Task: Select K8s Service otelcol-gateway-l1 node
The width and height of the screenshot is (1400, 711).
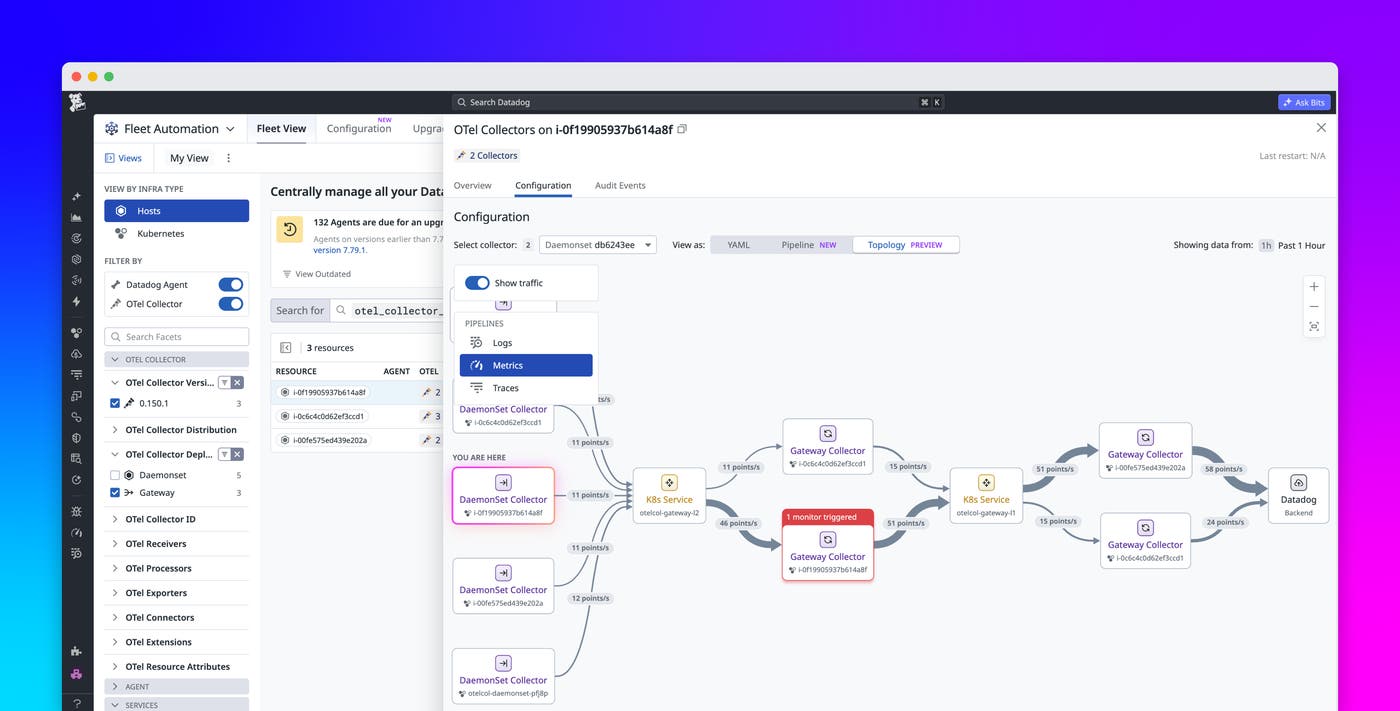Action: tap(986, 496)
